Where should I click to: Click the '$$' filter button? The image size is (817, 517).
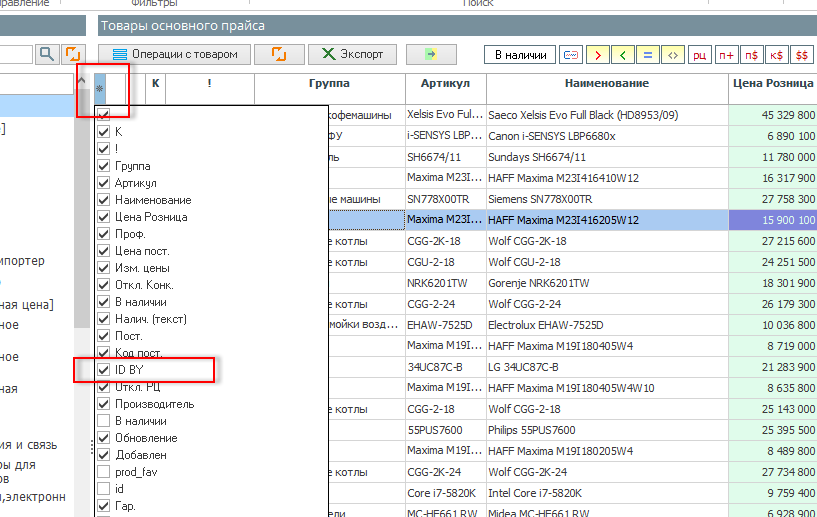tap(802, 55)
